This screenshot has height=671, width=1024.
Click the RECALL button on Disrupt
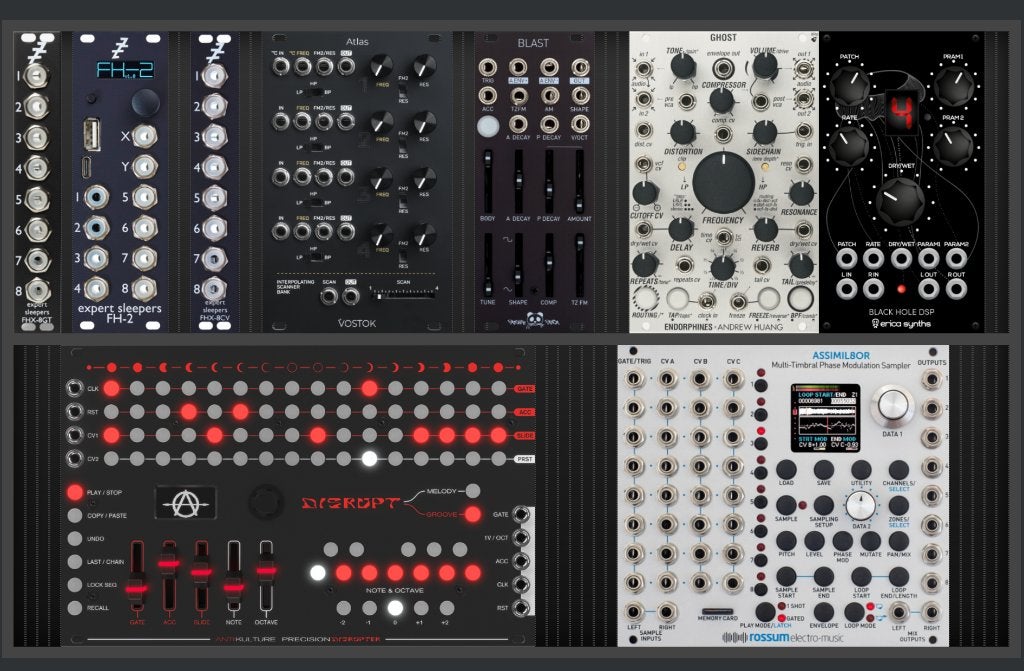75,608
